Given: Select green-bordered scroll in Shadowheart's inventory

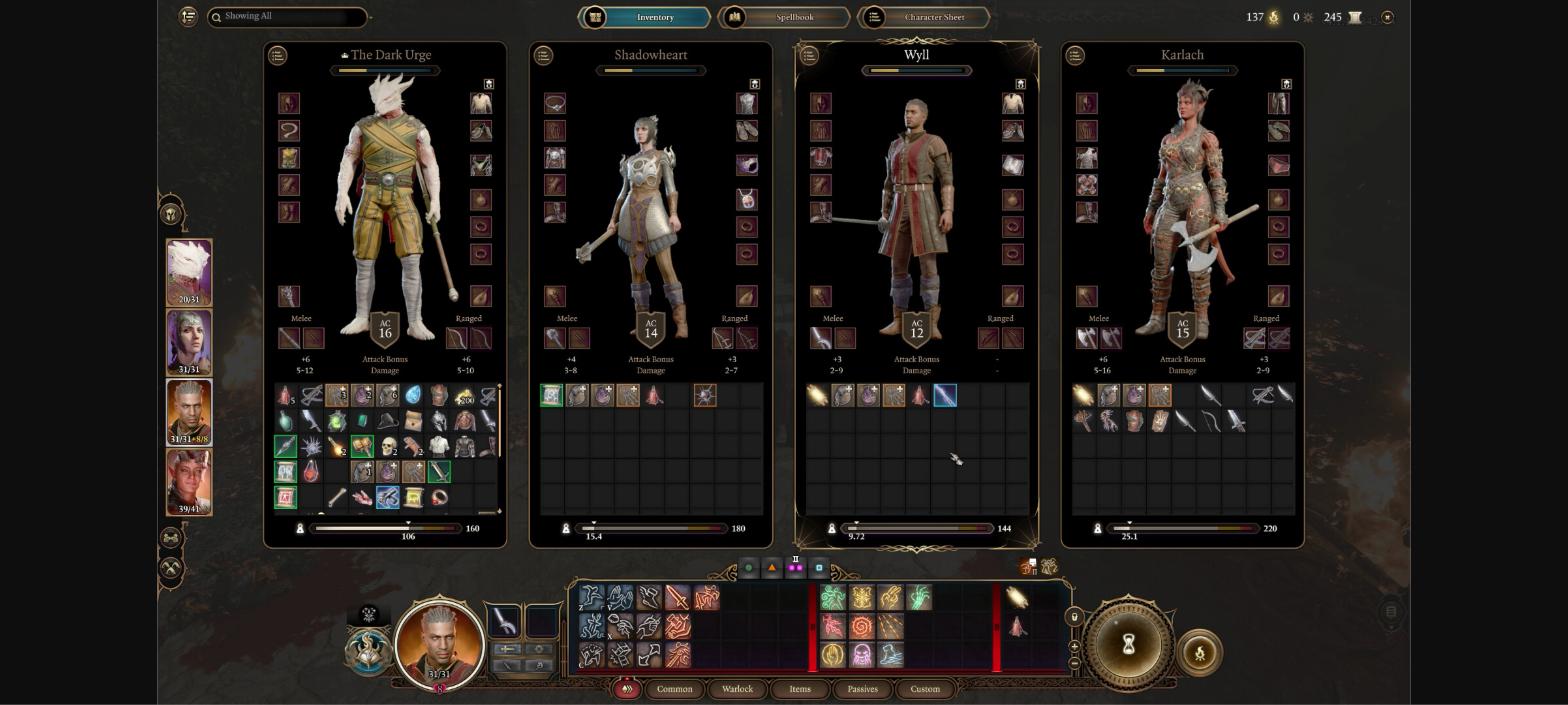Looking at the screenshot, I should pyautogui.click(x=551, y=395).
